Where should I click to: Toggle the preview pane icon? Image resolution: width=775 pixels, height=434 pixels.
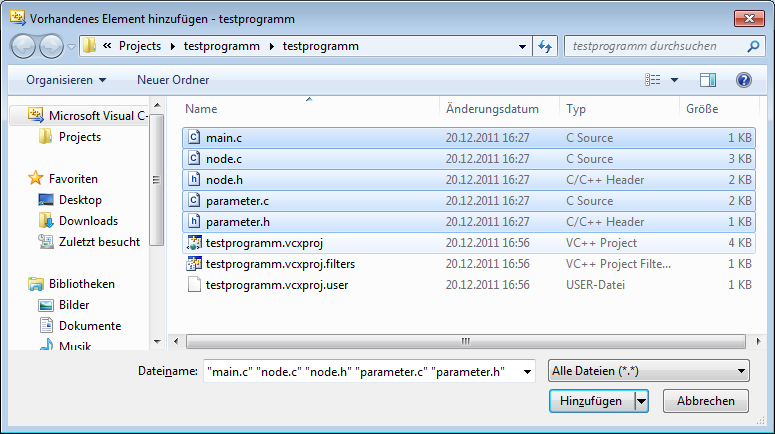point(708,80)
